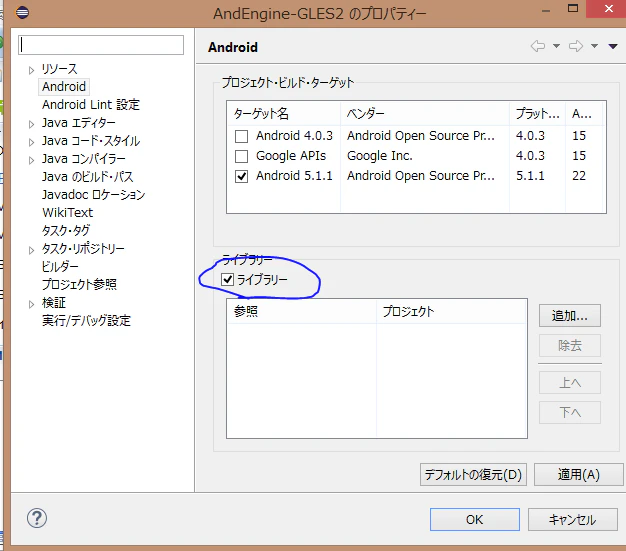This screenshot has width=626, height=551.
Task: Click the Eclipse icon in title bar
Action: 22,12
